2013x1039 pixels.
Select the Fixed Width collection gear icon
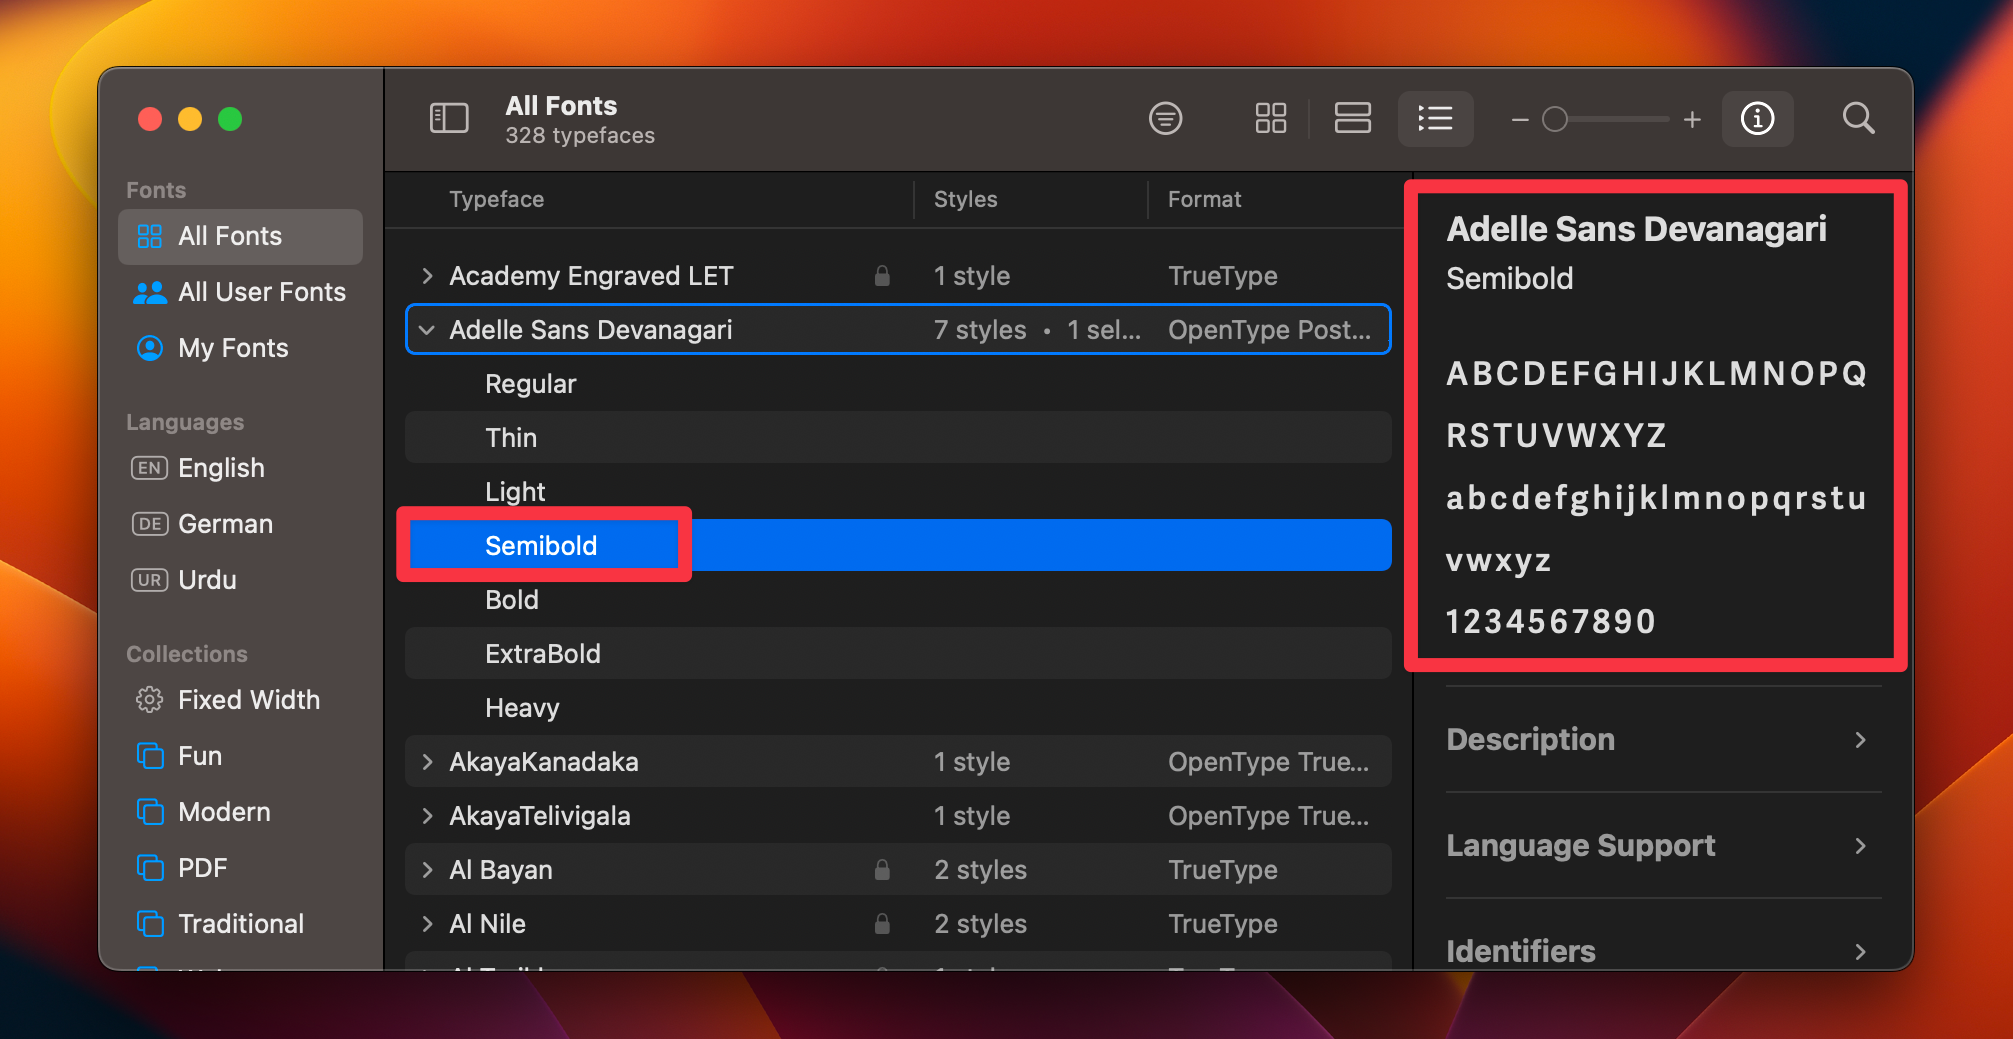pos(149,699)
